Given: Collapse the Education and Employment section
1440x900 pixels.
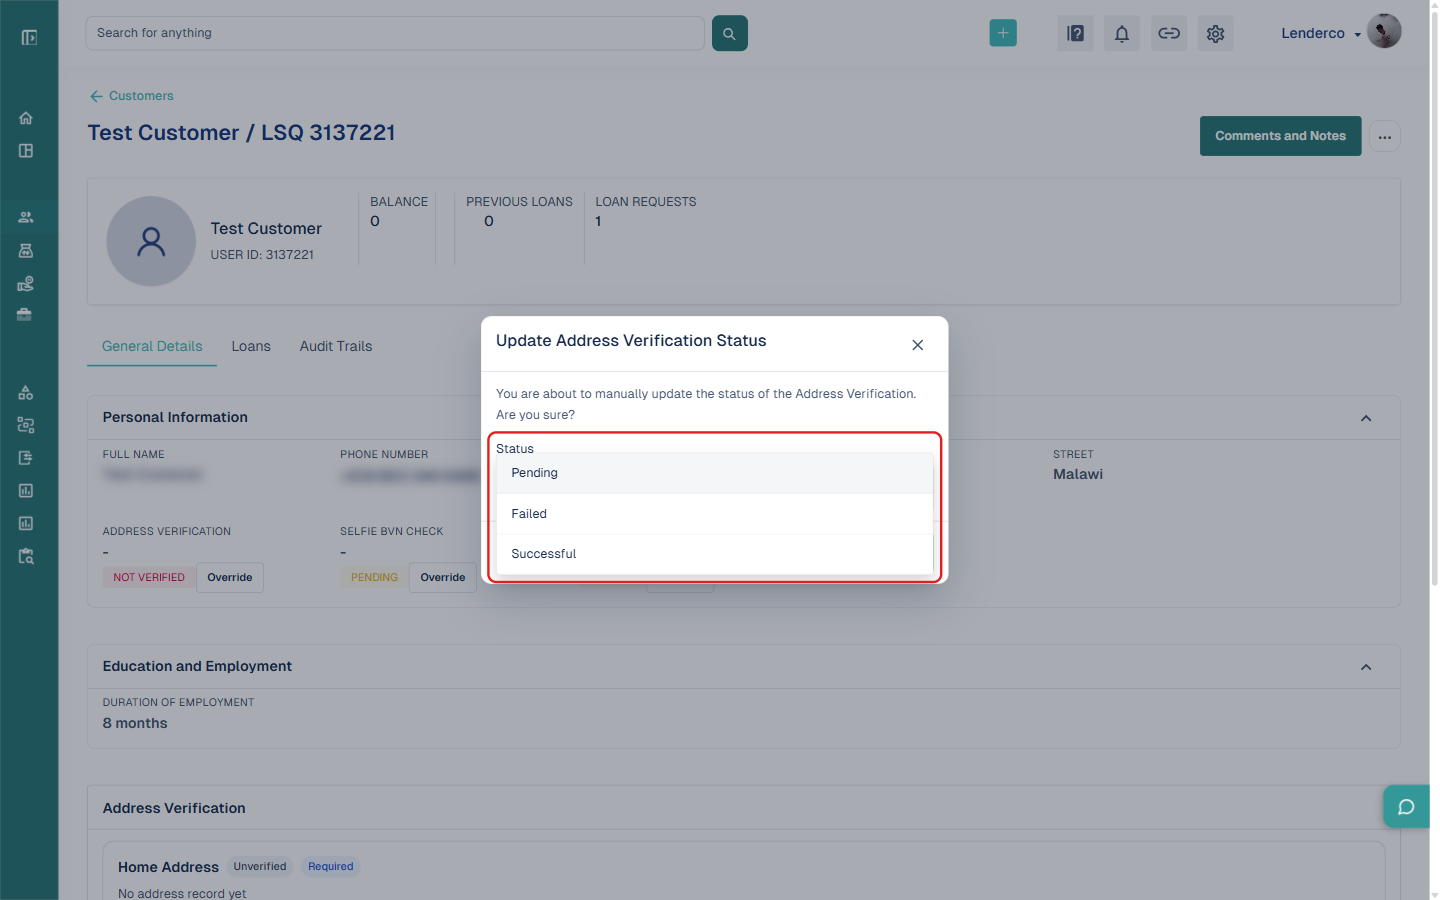Looking at the screenshot, I should (1366, 667).
